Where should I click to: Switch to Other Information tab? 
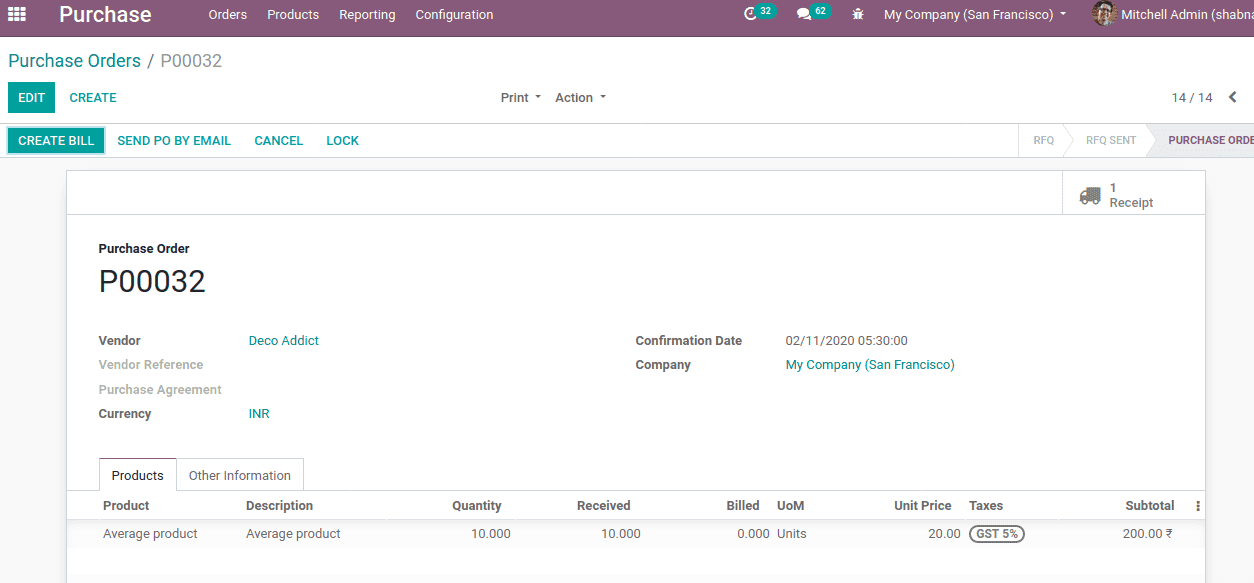click(240, 475)
